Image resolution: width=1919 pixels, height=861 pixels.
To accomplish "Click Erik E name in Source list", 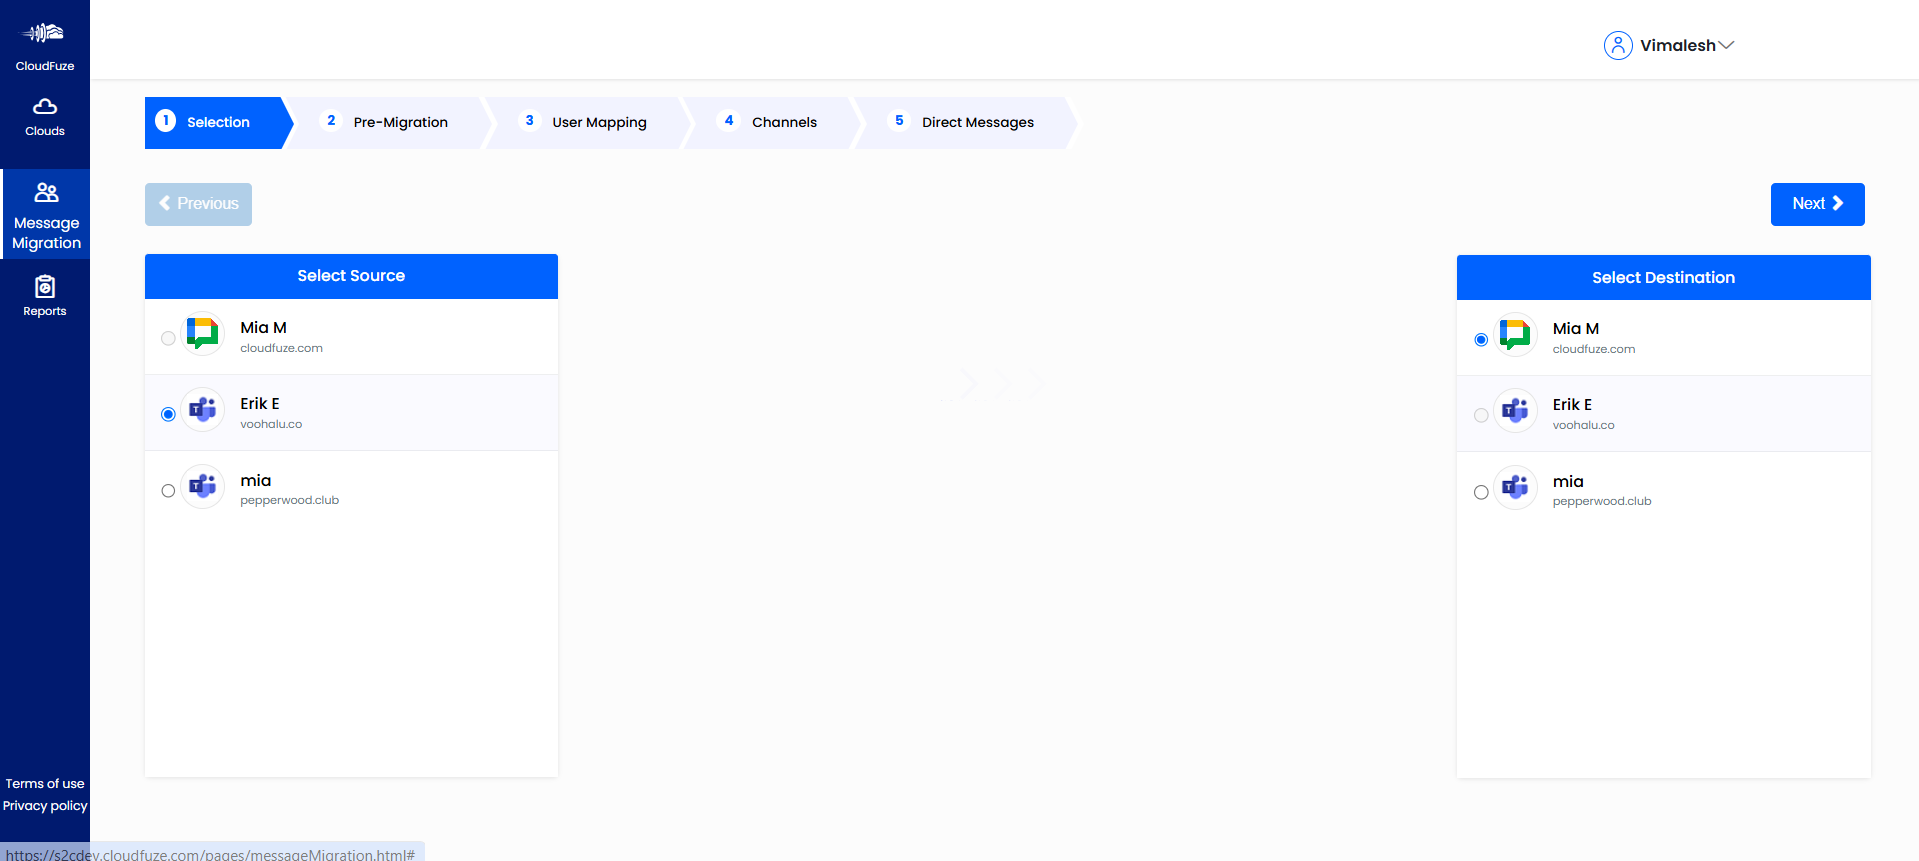I will tap(260, 404).
